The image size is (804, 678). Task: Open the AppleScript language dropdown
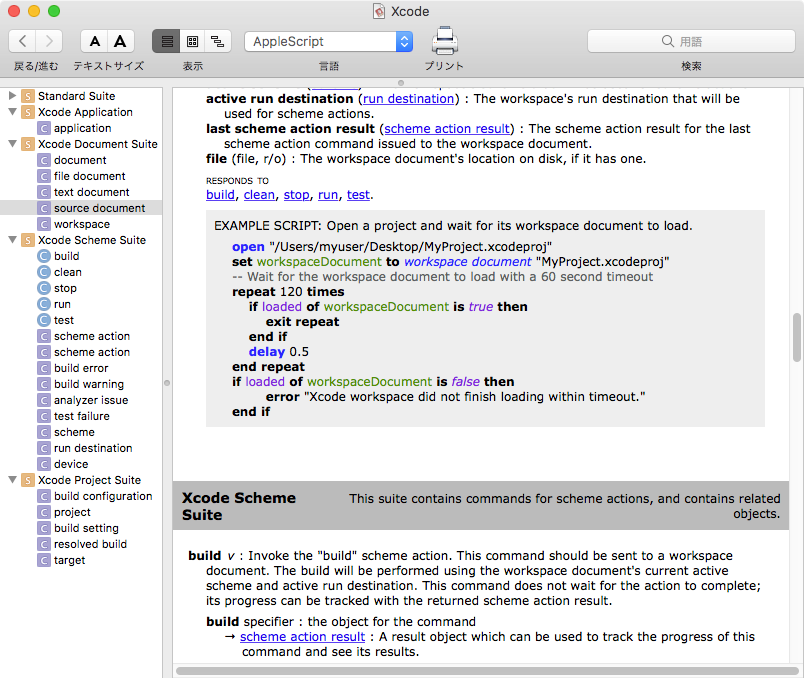(329, 42)
